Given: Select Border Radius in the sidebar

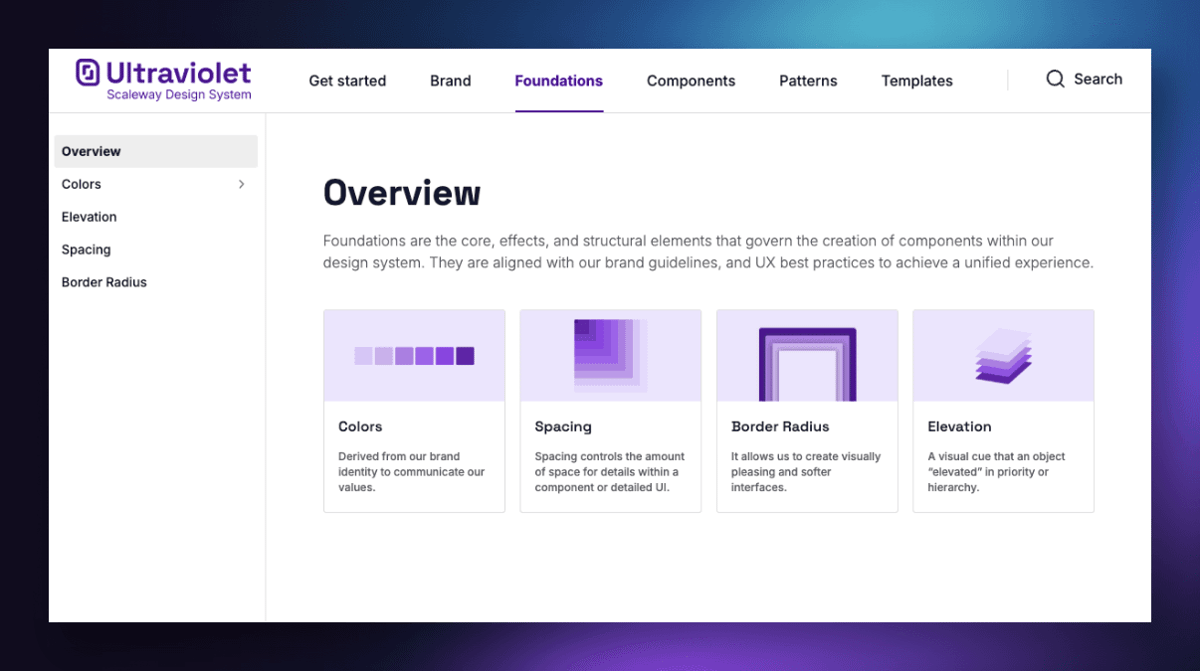Looking at the screenshot, I should point(104,282).
